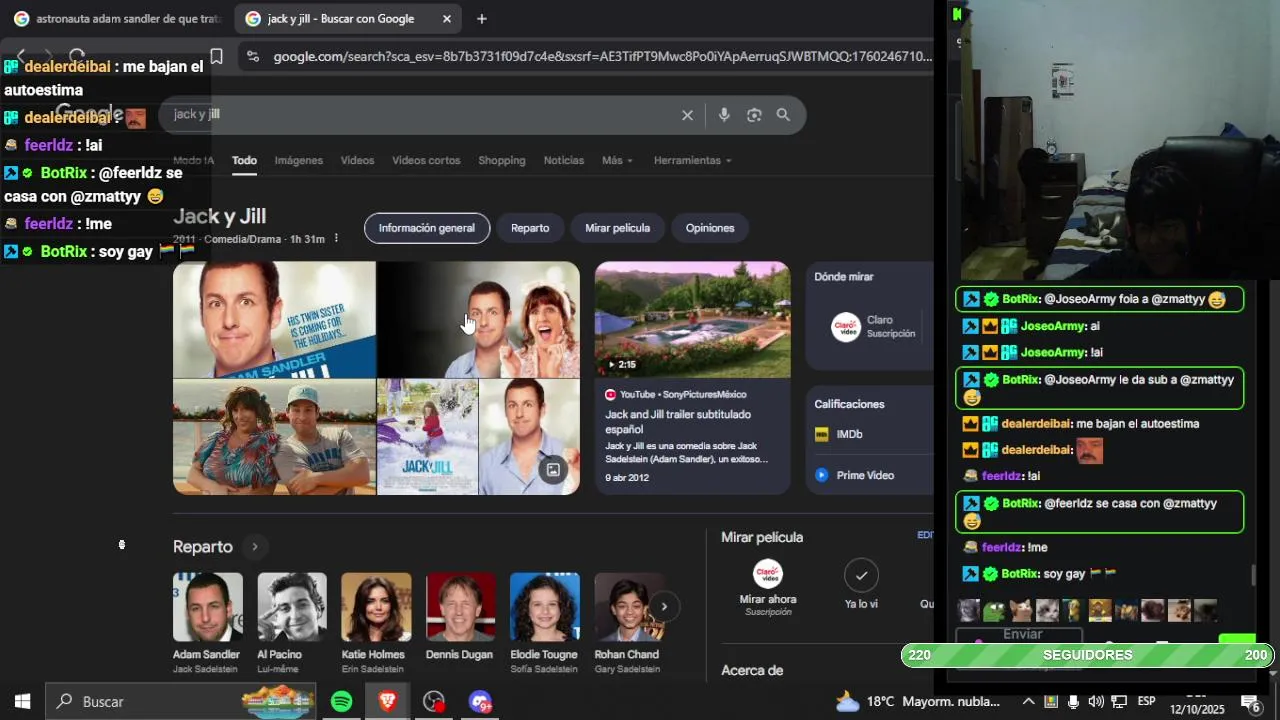Open Google Lens image search icon

[x=754, y=115]
